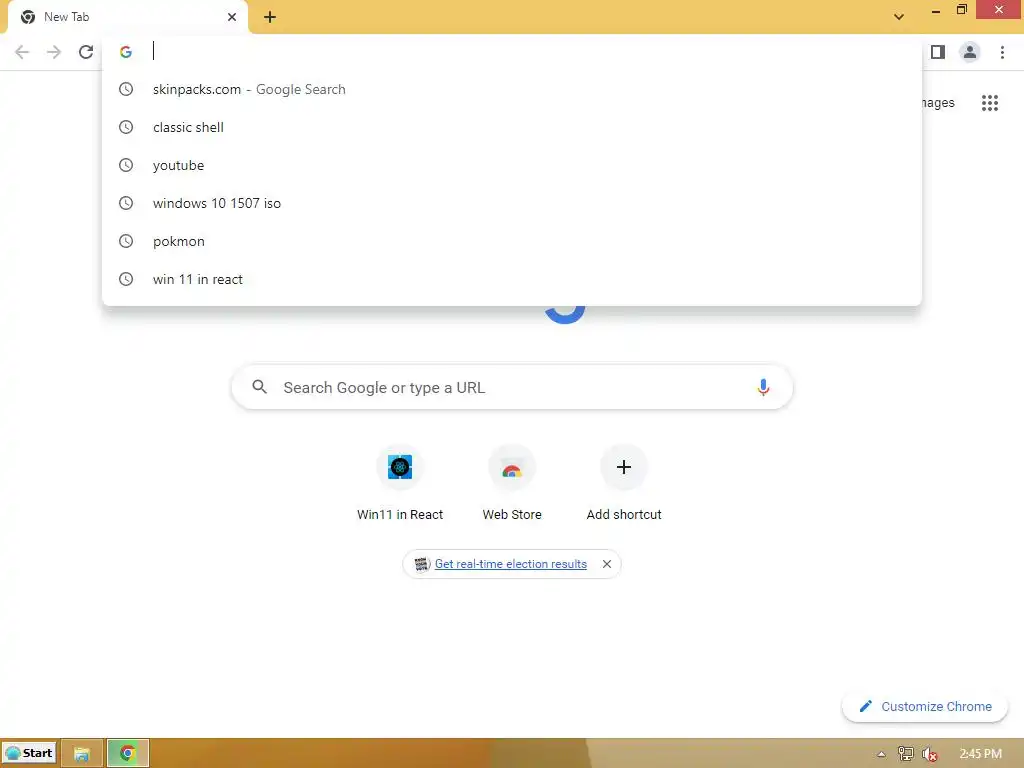Click the Customize Chrome button
Viewport: 1024px width, 768px height.
tap(925, 707)
